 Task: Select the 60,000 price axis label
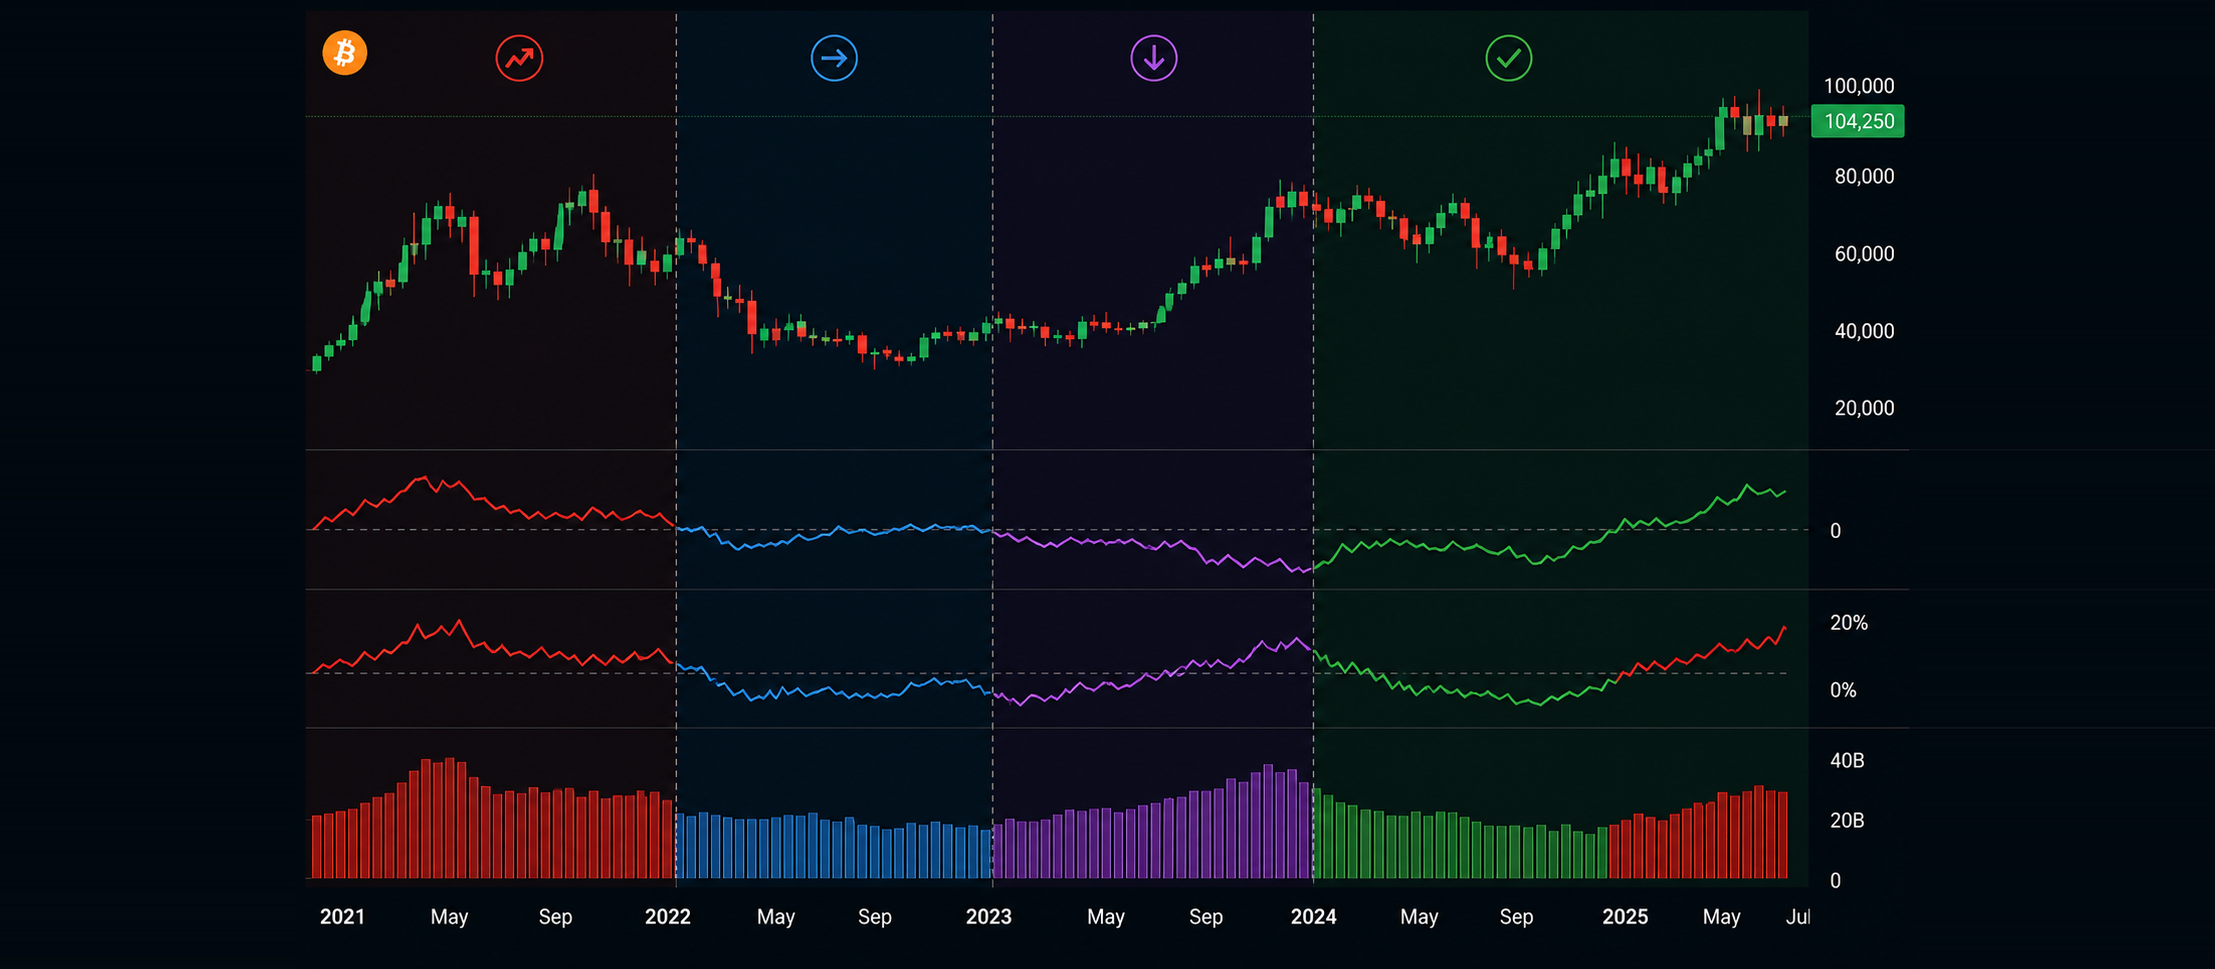coord(1864,254)
